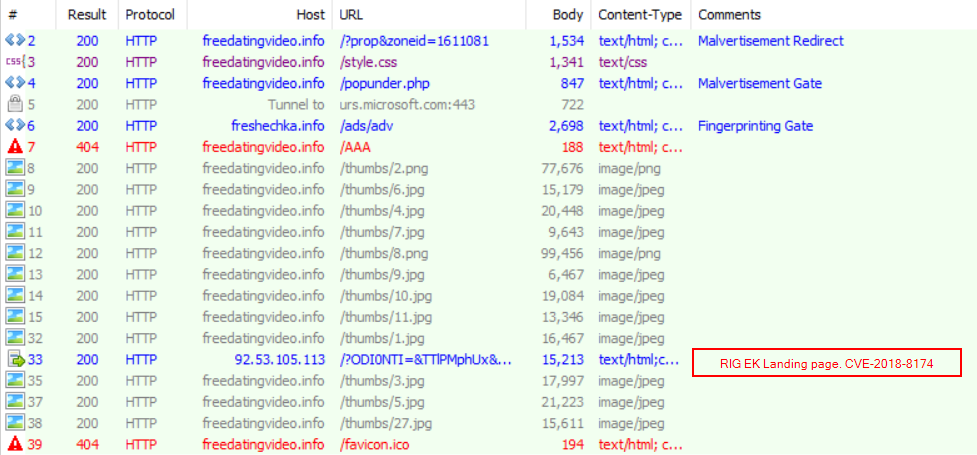Click the Comments column header
977x455 pixels.
[x=729, y=15]
